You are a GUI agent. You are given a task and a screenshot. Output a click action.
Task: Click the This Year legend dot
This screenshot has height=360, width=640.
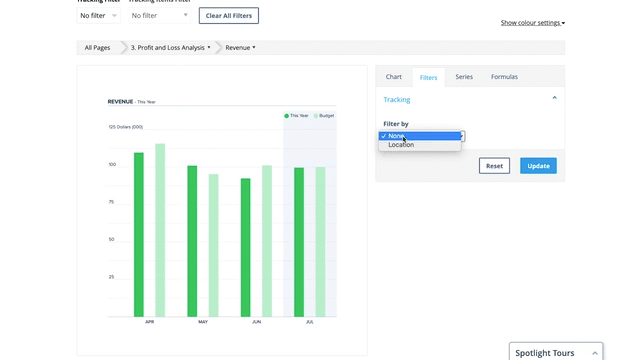pos(287,116)
